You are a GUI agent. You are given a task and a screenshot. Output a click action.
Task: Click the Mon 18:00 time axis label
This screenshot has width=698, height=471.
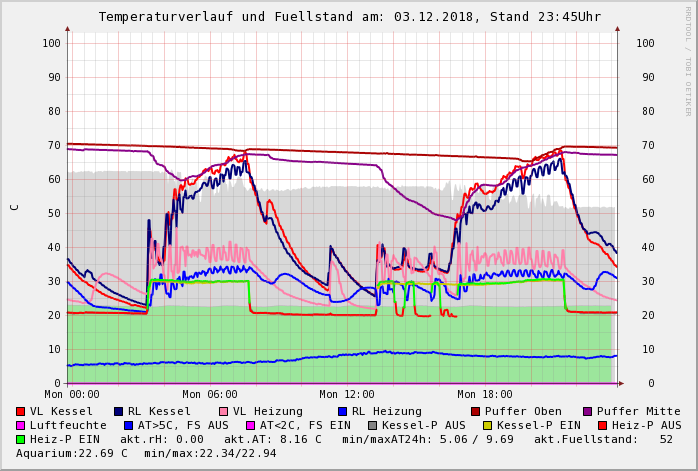coord(485,394)
